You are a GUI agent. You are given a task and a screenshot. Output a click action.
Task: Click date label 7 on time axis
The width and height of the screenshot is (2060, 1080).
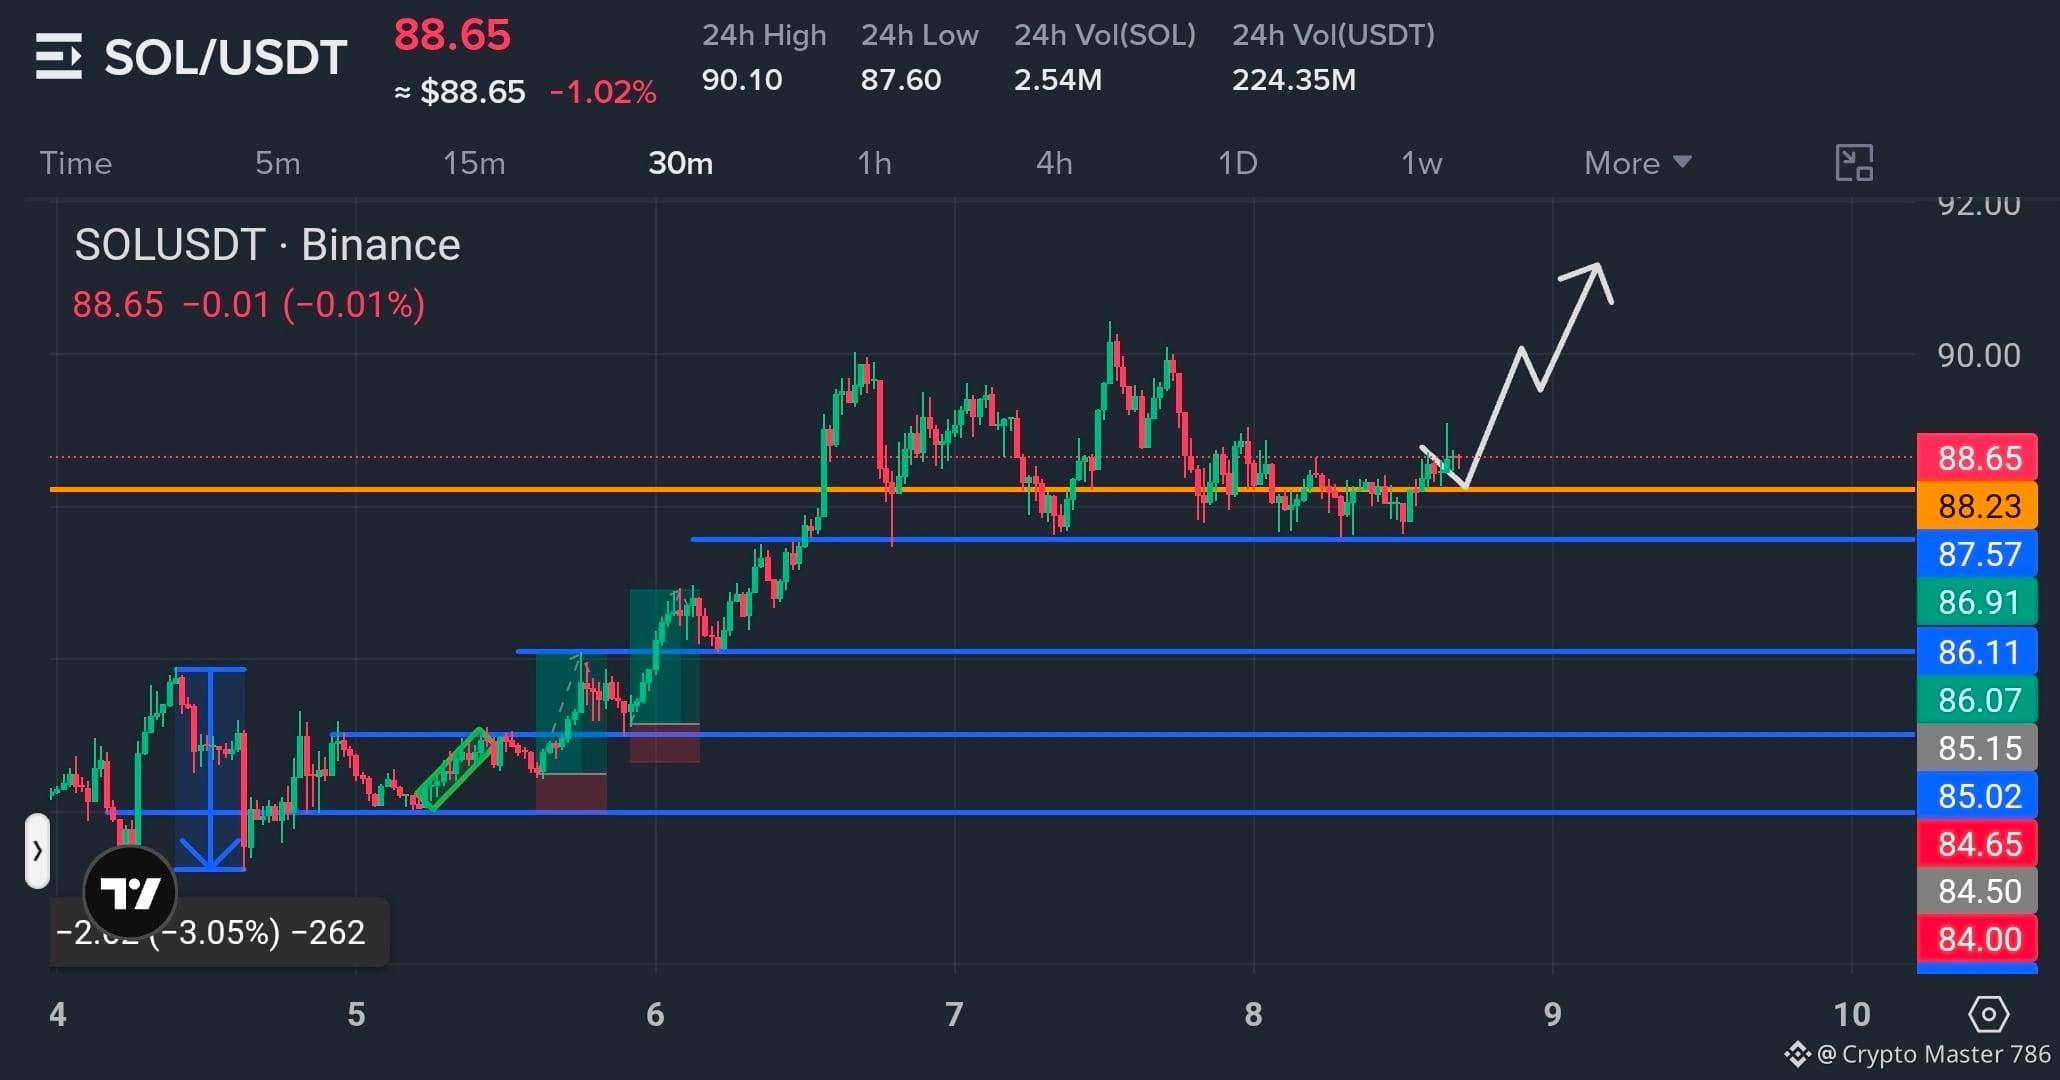[954, 1015]
